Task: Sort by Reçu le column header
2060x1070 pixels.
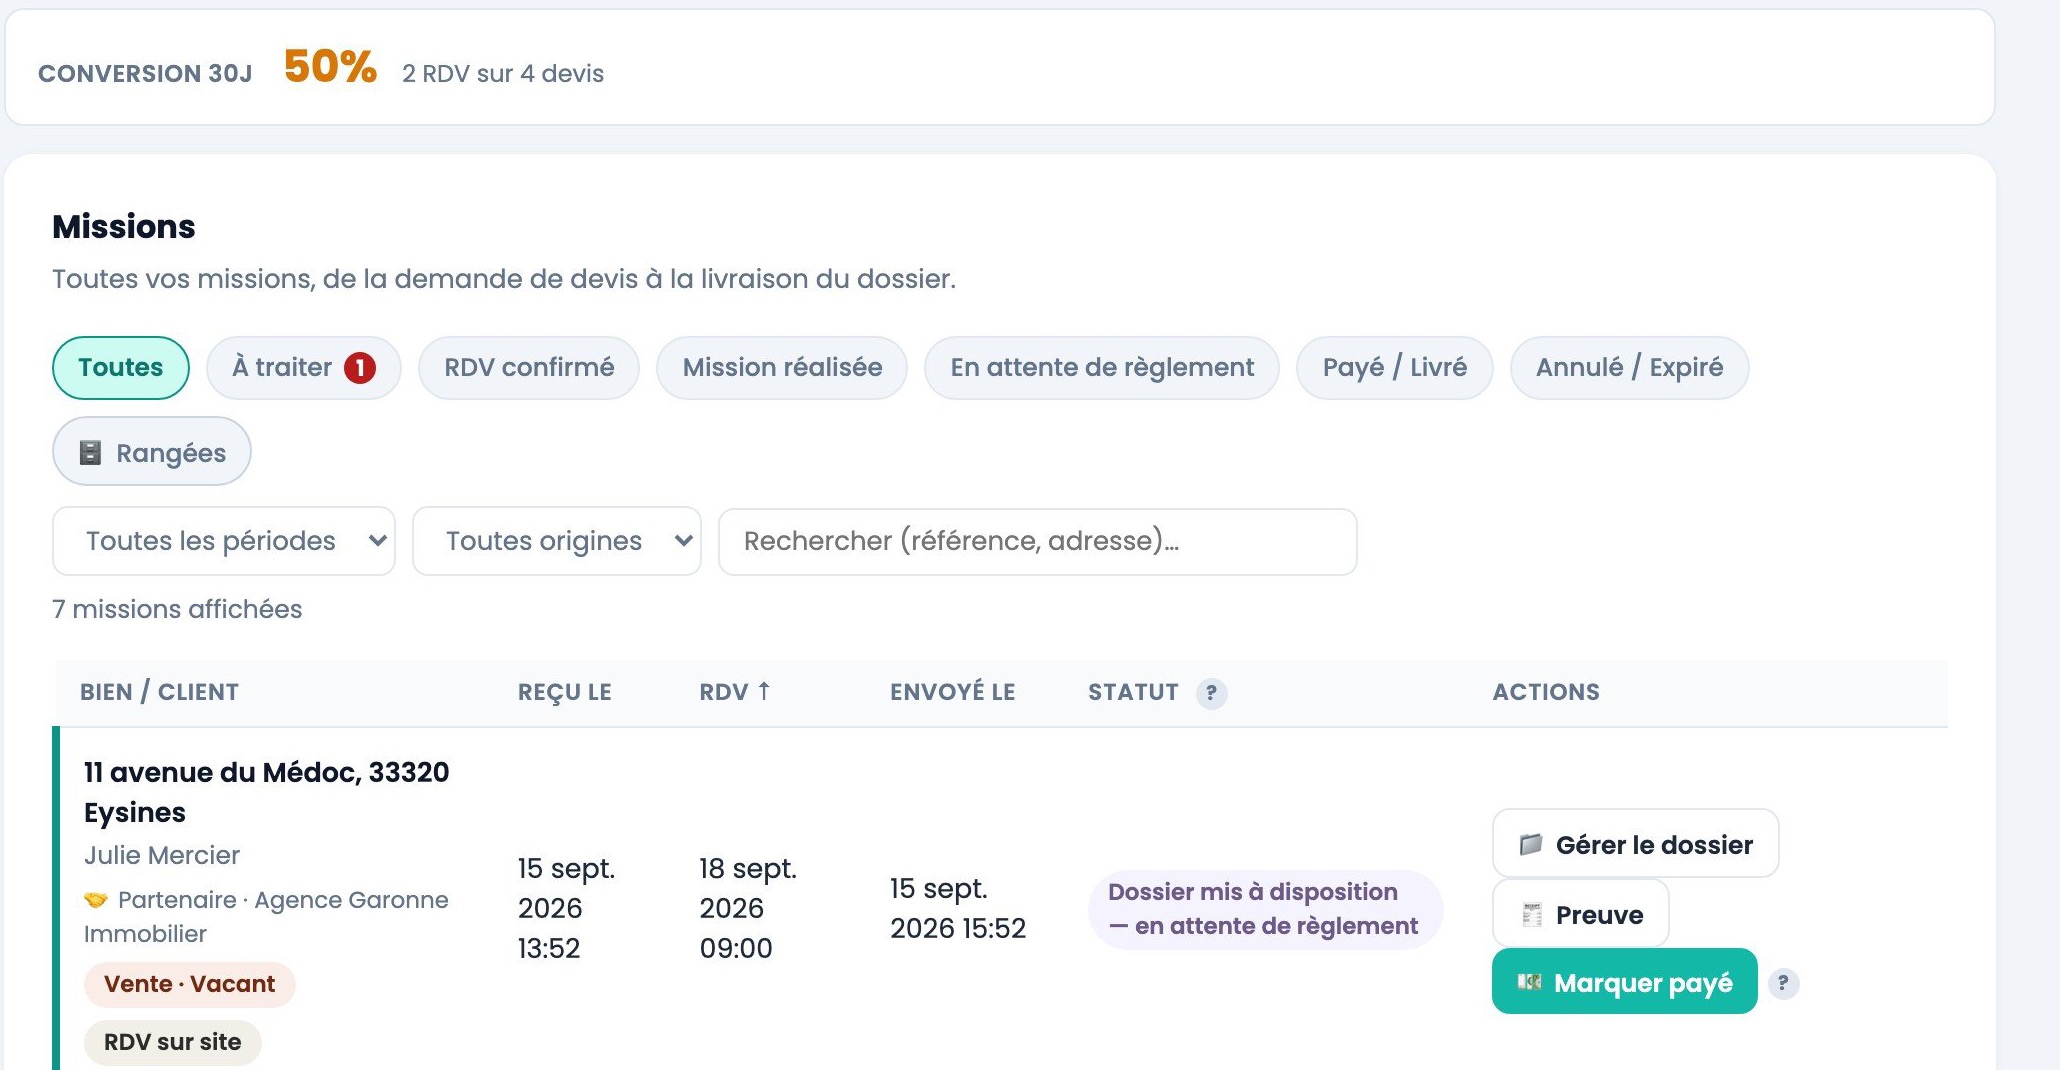Action: pos(565,692)
